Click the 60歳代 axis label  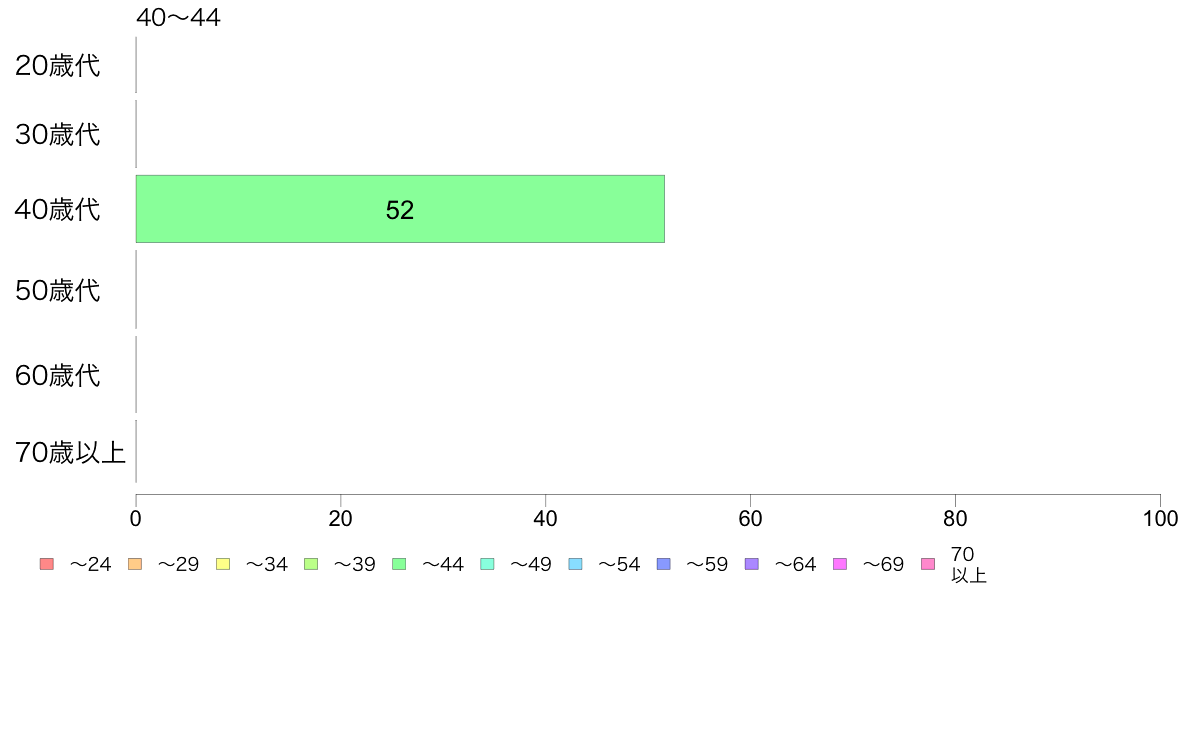(x=58, y=375)
